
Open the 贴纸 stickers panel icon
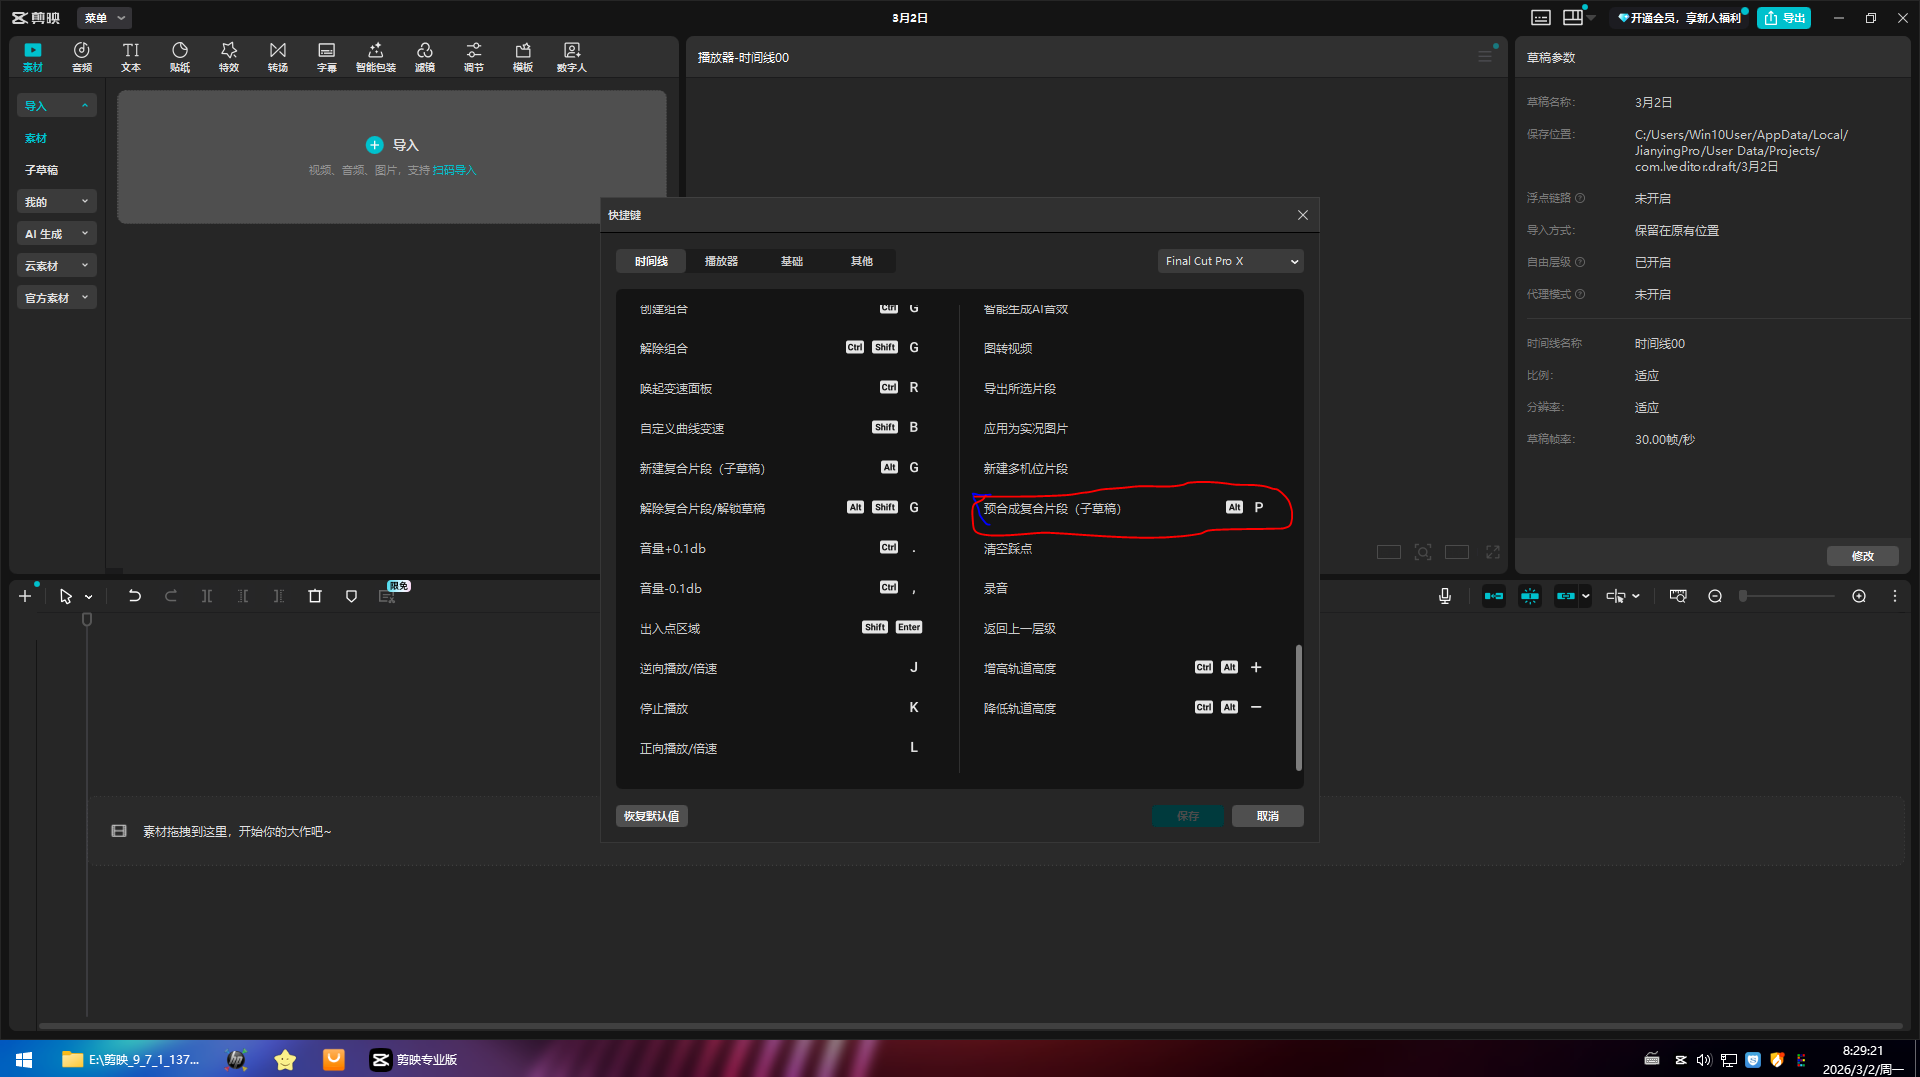(180, 56)
